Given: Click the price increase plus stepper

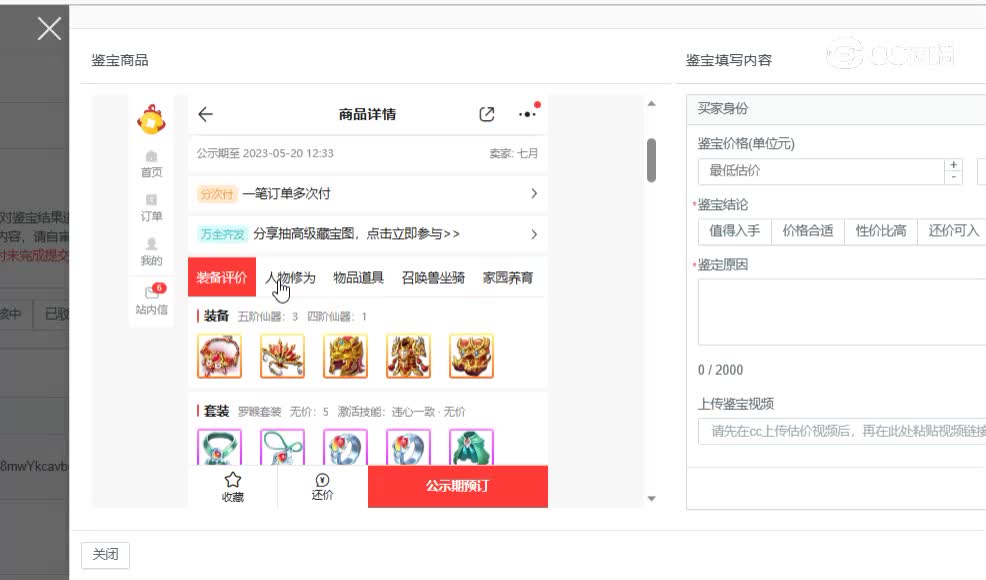Looking at the screenshot, I should pos(953,165).
